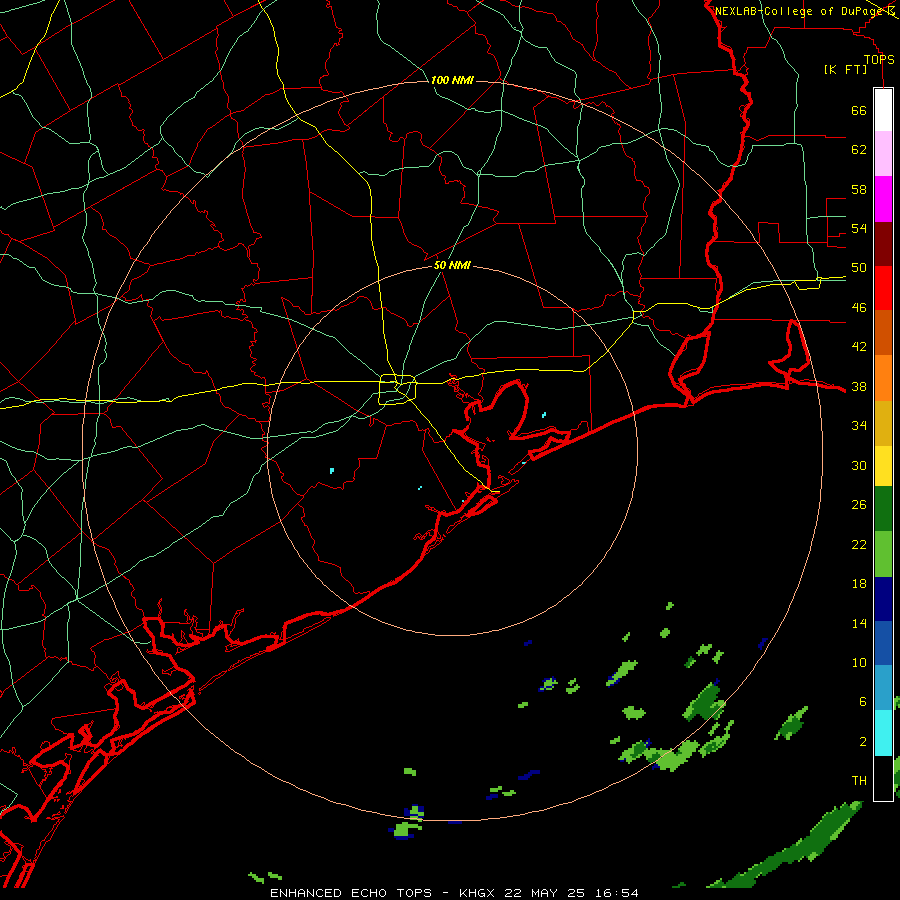The image size is (900, 900).
Task: Click the "38" legend value
Action: [x=859, y=387]
